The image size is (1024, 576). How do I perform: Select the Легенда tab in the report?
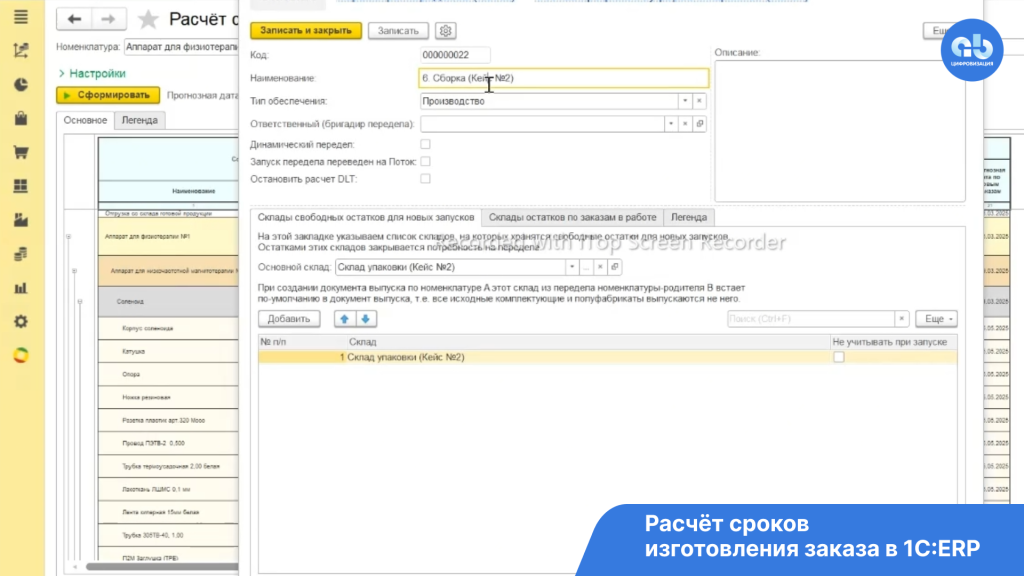[x=140, y=120]
